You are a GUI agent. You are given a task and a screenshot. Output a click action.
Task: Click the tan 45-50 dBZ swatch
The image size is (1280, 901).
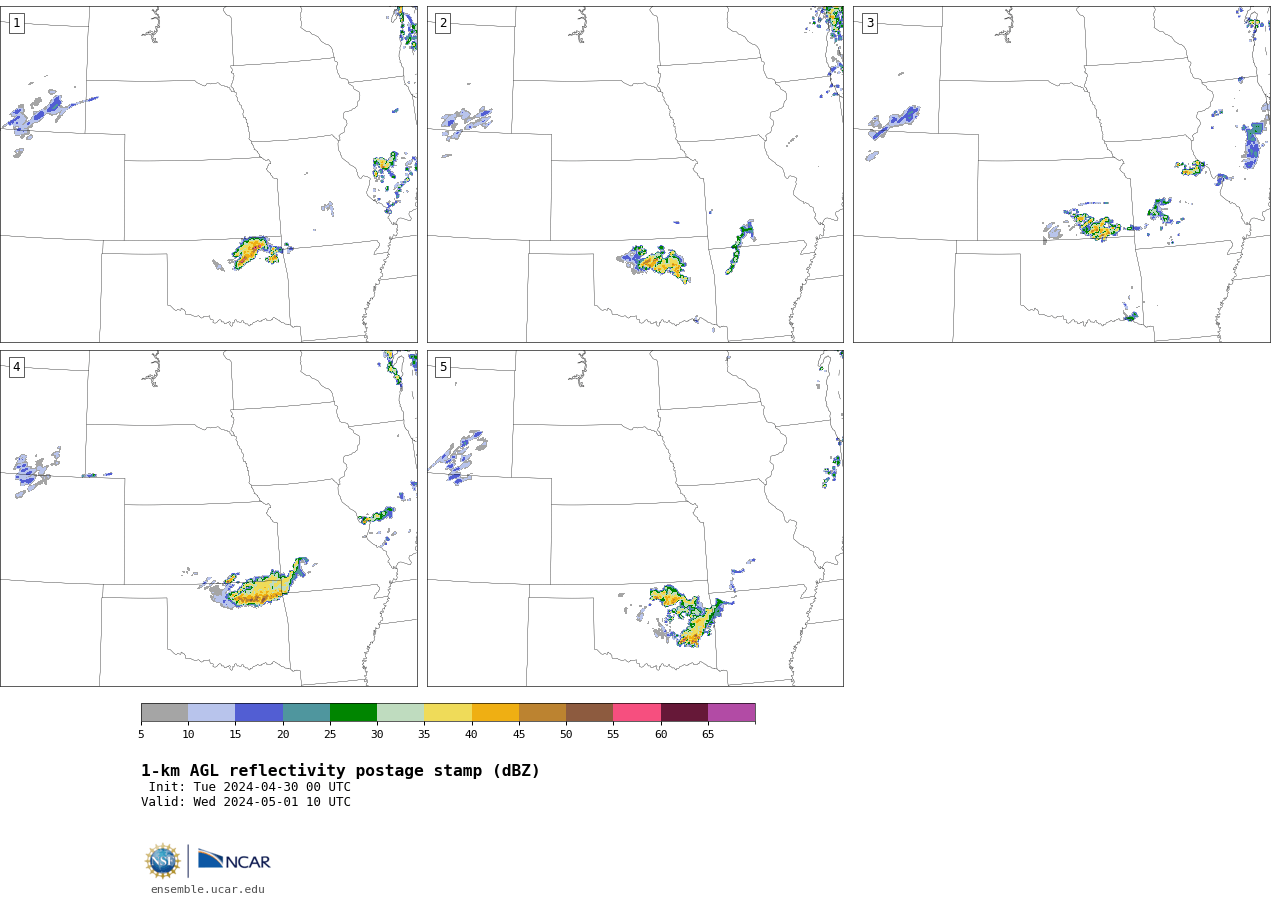[x=542, y=713]
